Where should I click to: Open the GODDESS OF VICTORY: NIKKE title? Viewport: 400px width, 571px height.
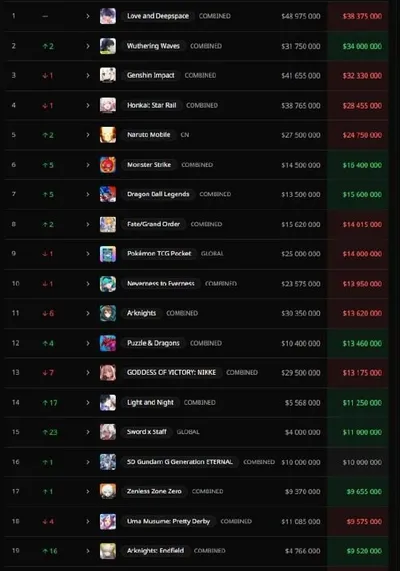click(x=171, y=373)
